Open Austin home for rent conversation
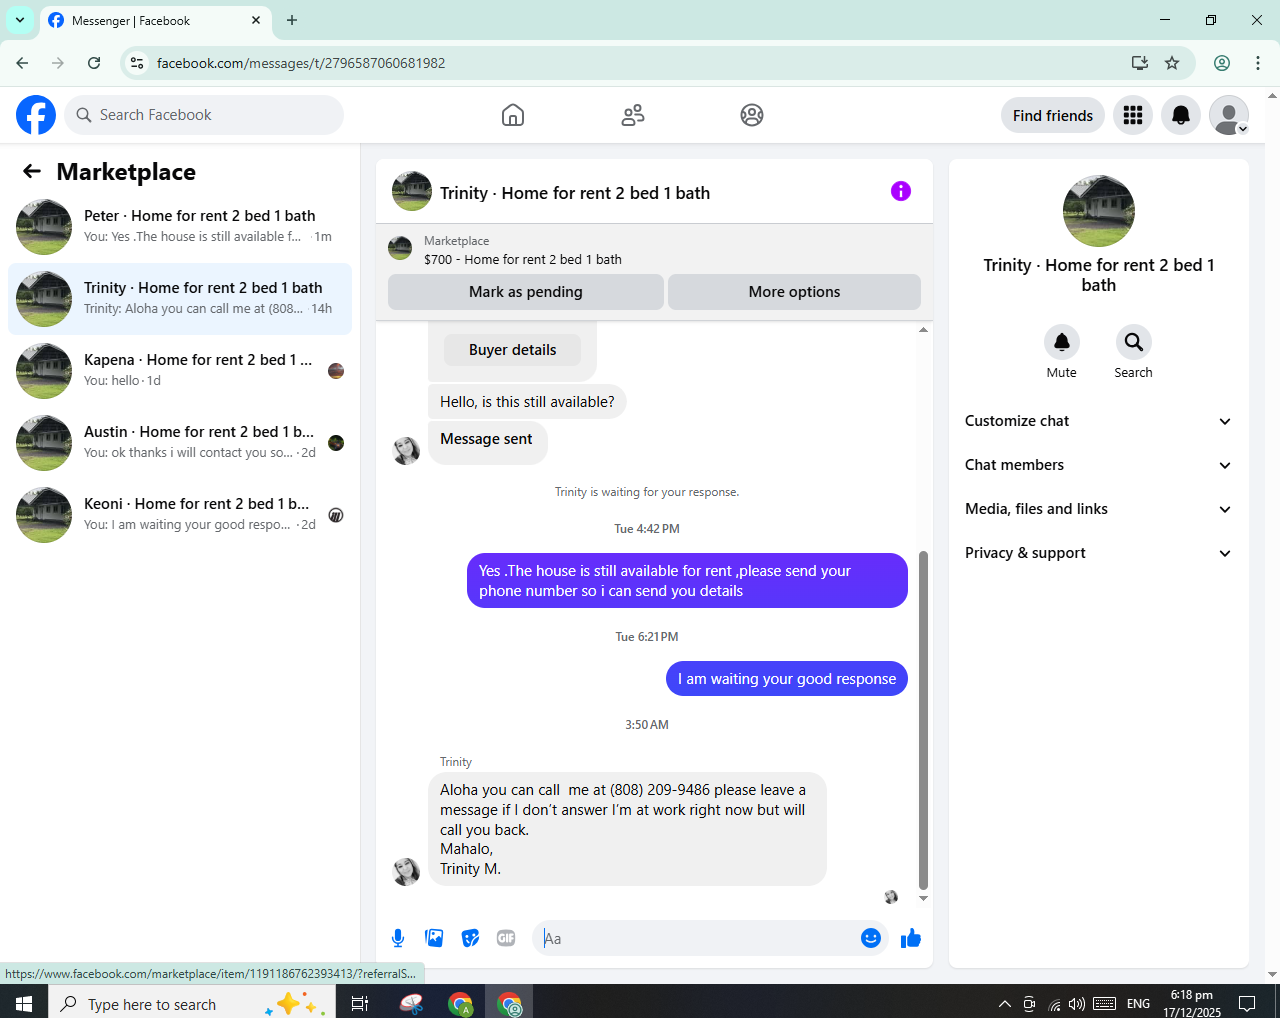 tap(180, 443)
